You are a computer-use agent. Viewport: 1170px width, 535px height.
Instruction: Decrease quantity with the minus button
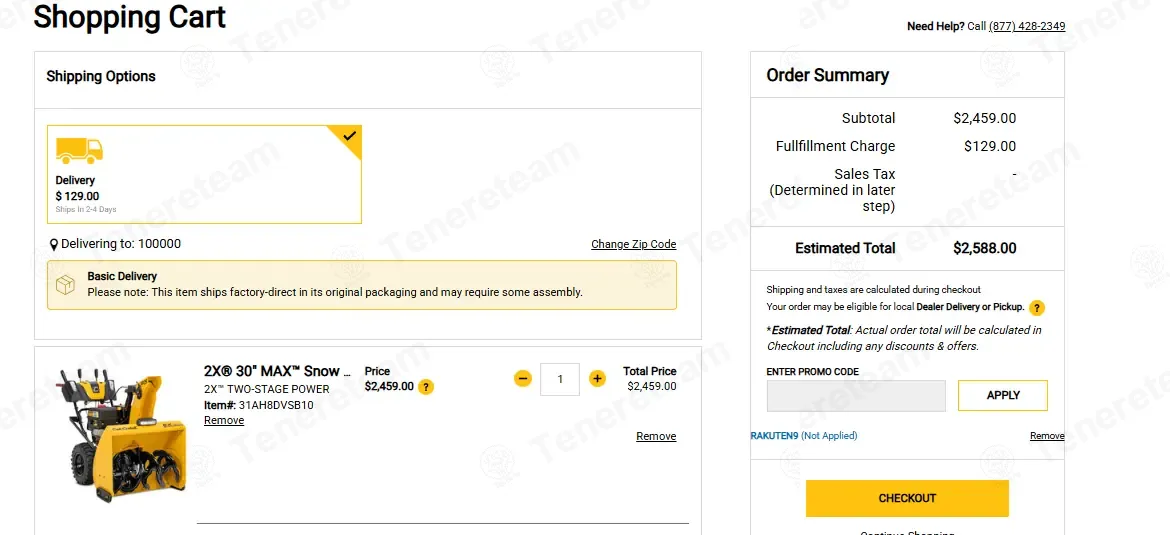click(523, 378)
